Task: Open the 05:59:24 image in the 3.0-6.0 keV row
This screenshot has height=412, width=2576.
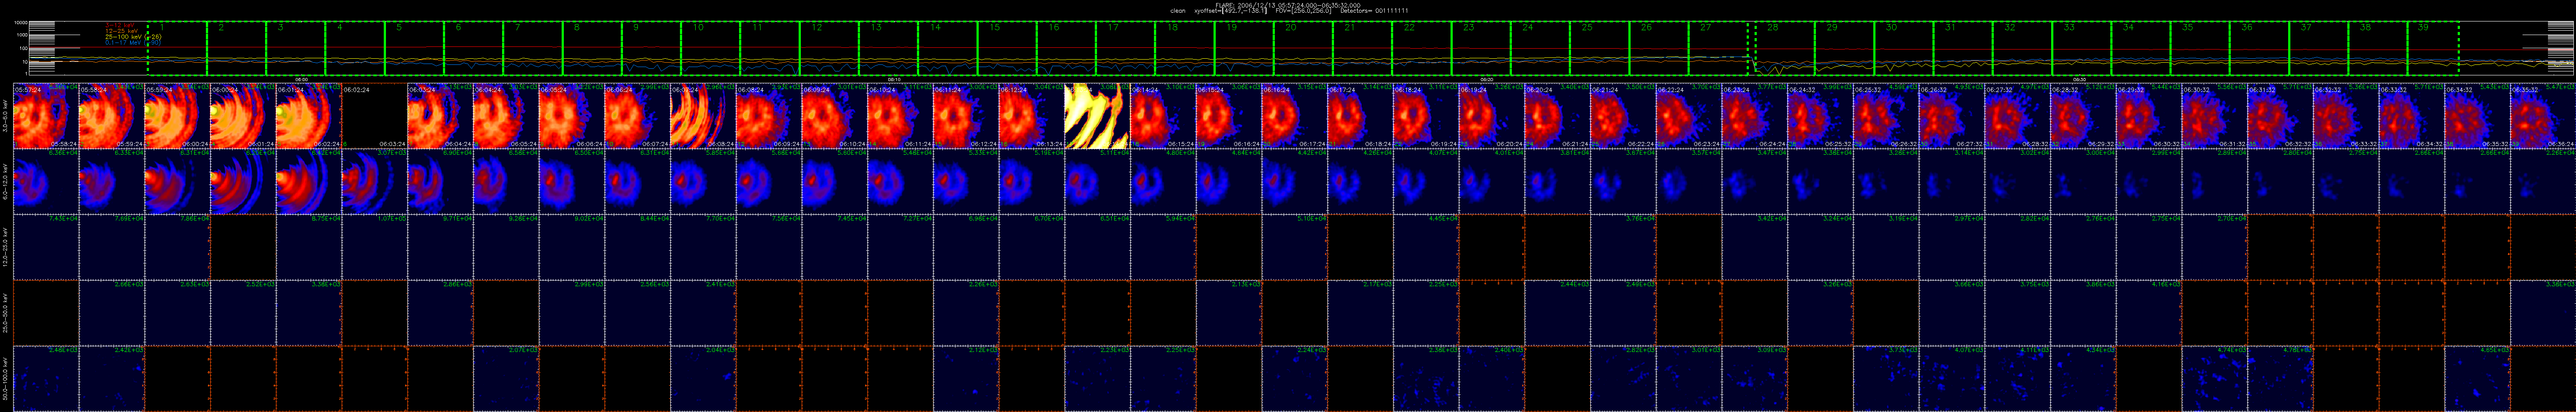Action: point(177,116)
